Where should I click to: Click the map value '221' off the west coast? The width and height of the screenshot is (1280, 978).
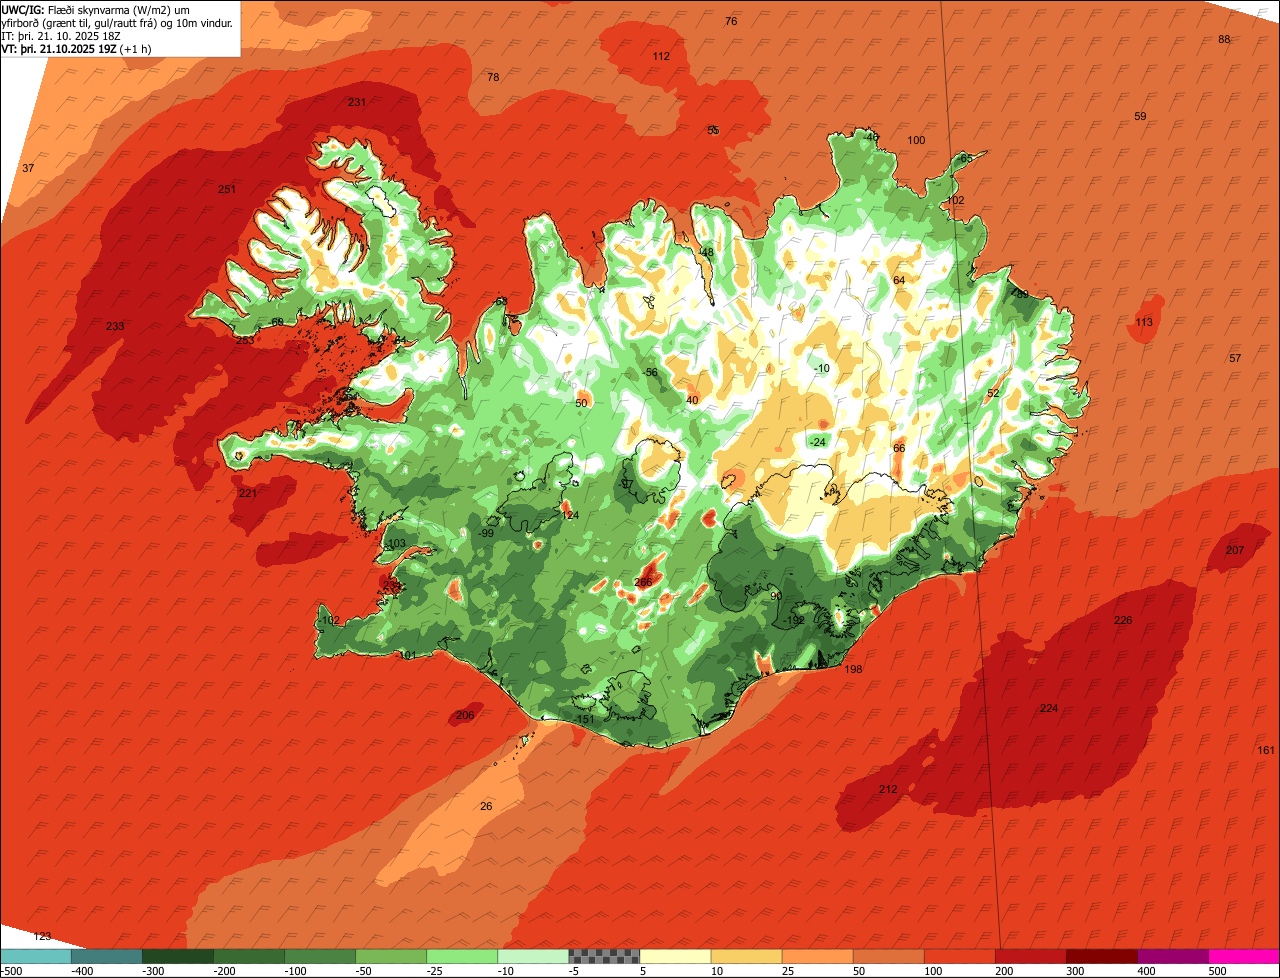pyautogui.click(x=248, y=493)
